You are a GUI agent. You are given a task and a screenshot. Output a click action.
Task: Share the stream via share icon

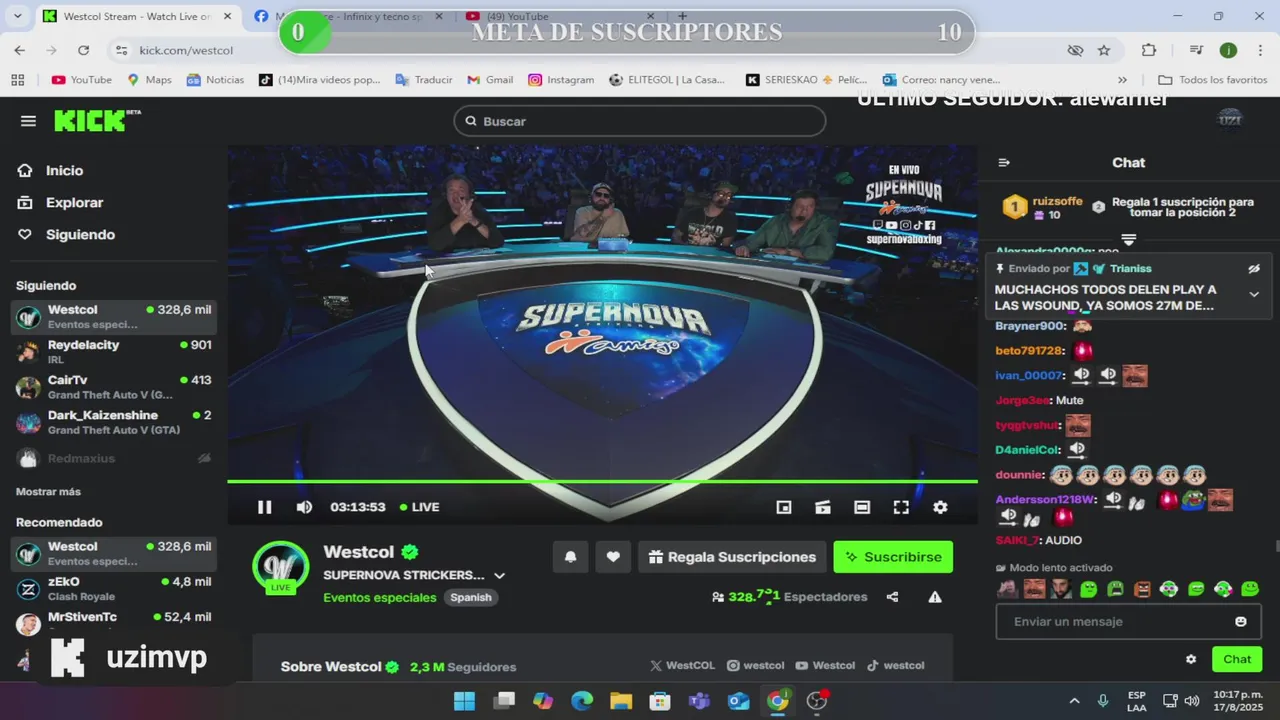coord(892,597)
